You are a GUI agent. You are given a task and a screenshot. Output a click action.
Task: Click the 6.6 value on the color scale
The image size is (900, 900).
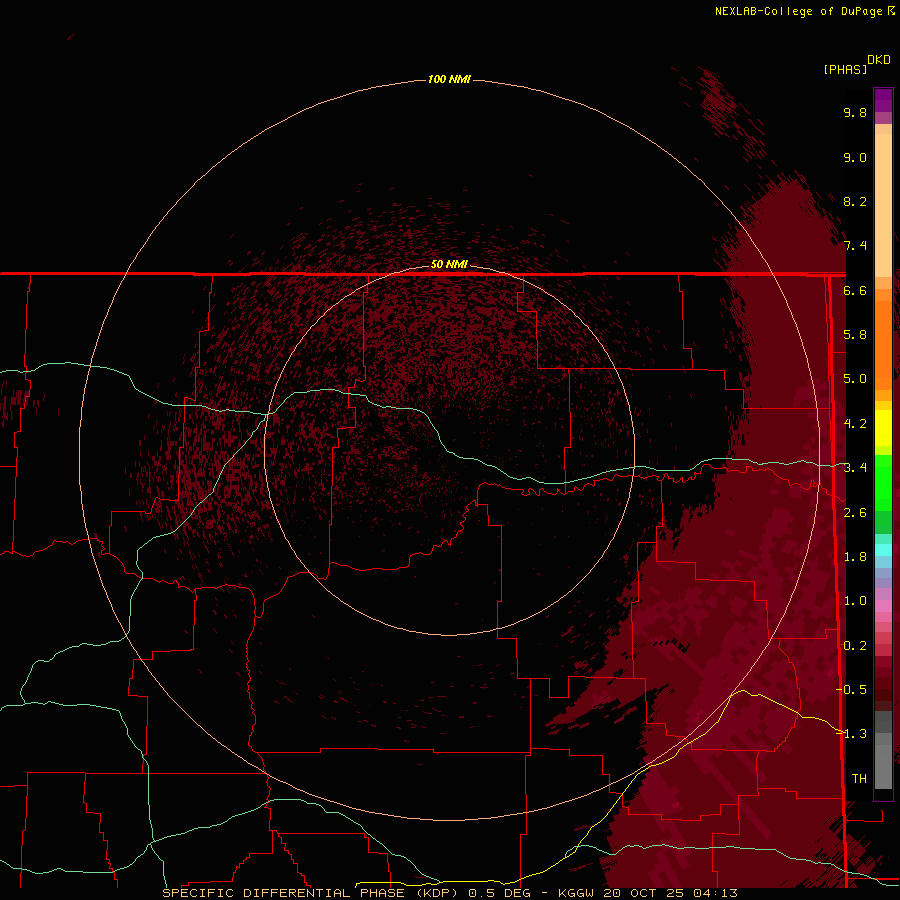(855, 290)
